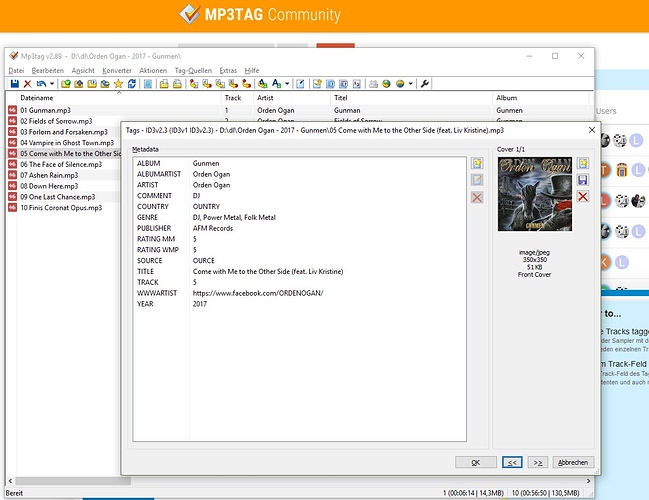
Task: Select the GENRE row with Power Metal, Folk Metal
Action: pos(299,217)
